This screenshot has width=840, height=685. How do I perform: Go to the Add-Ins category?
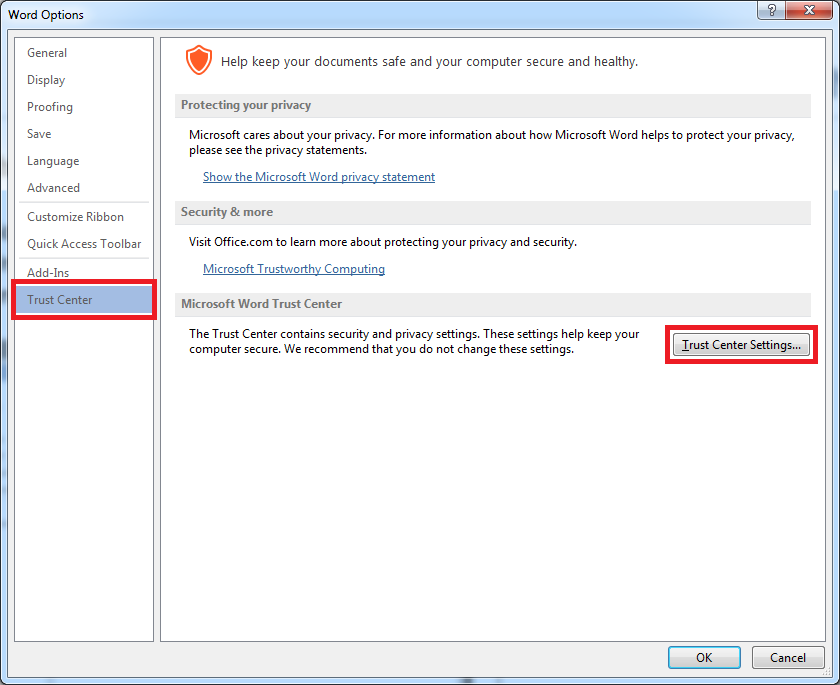[x=48, y=273]
